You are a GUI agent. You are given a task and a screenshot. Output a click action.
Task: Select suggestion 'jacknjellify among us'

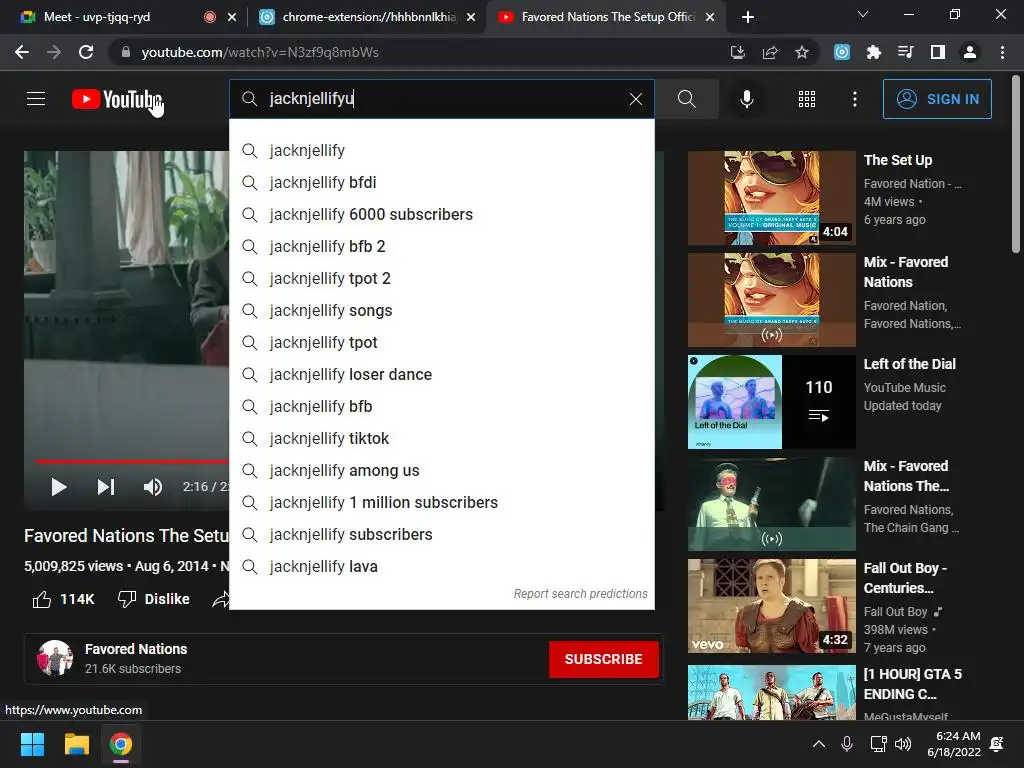point(442,470)
